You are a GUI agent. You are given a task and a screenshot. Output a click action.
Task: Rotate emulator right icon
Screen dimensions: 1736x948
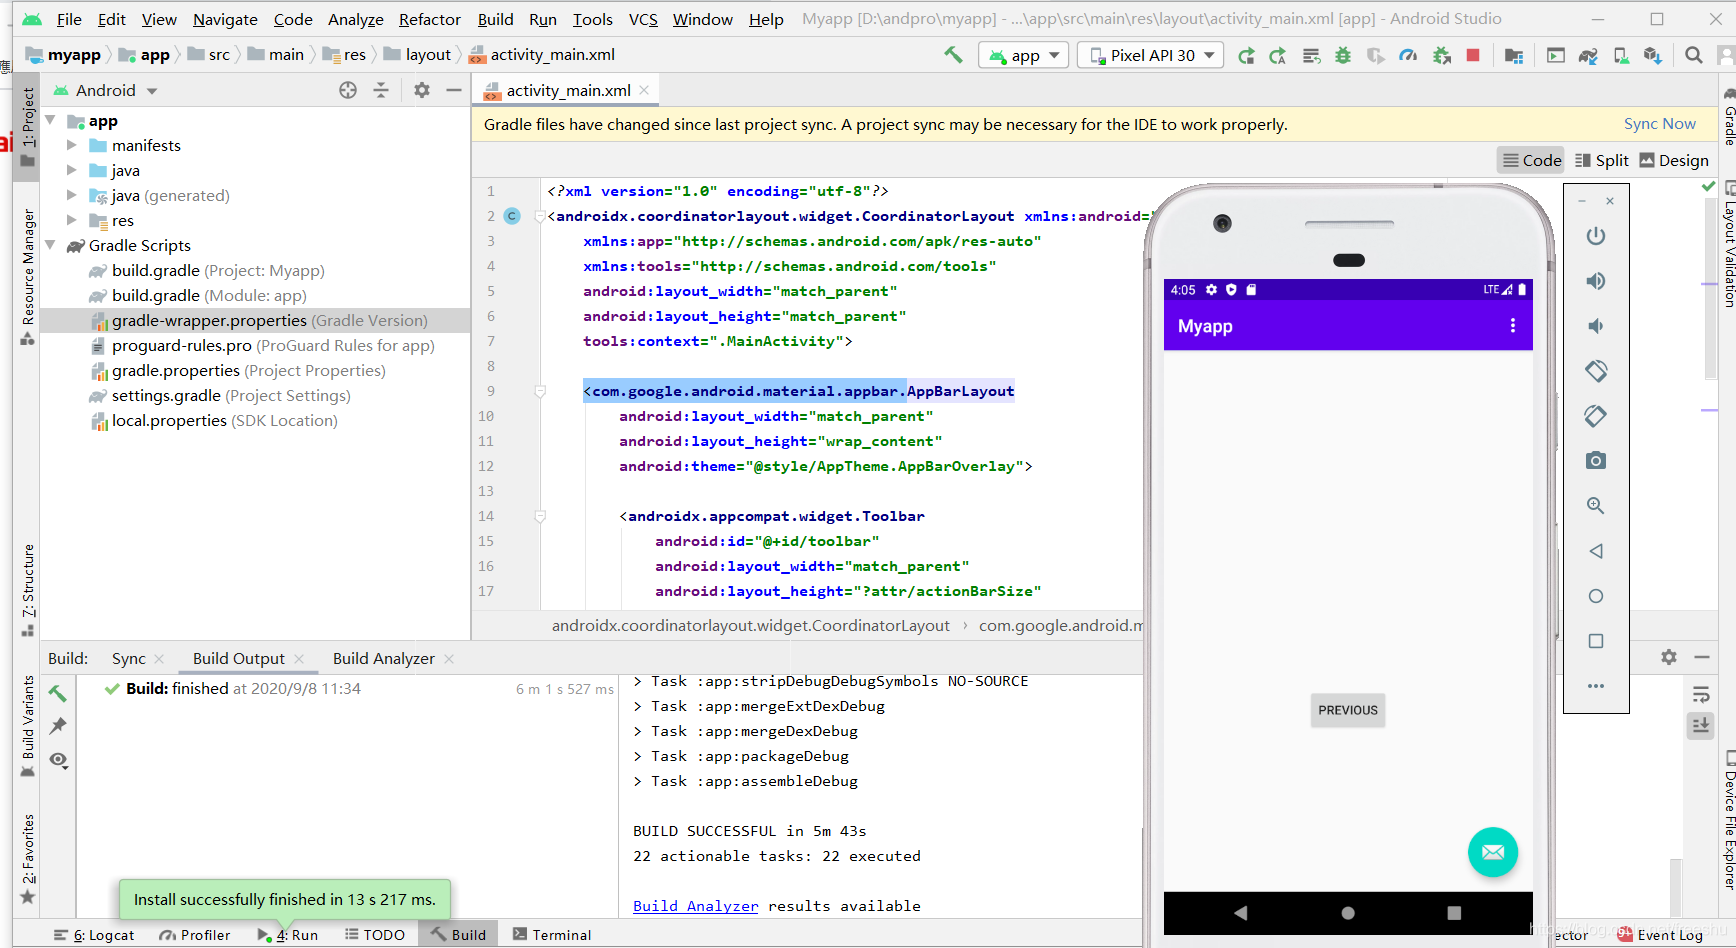tap(1596, 416)
